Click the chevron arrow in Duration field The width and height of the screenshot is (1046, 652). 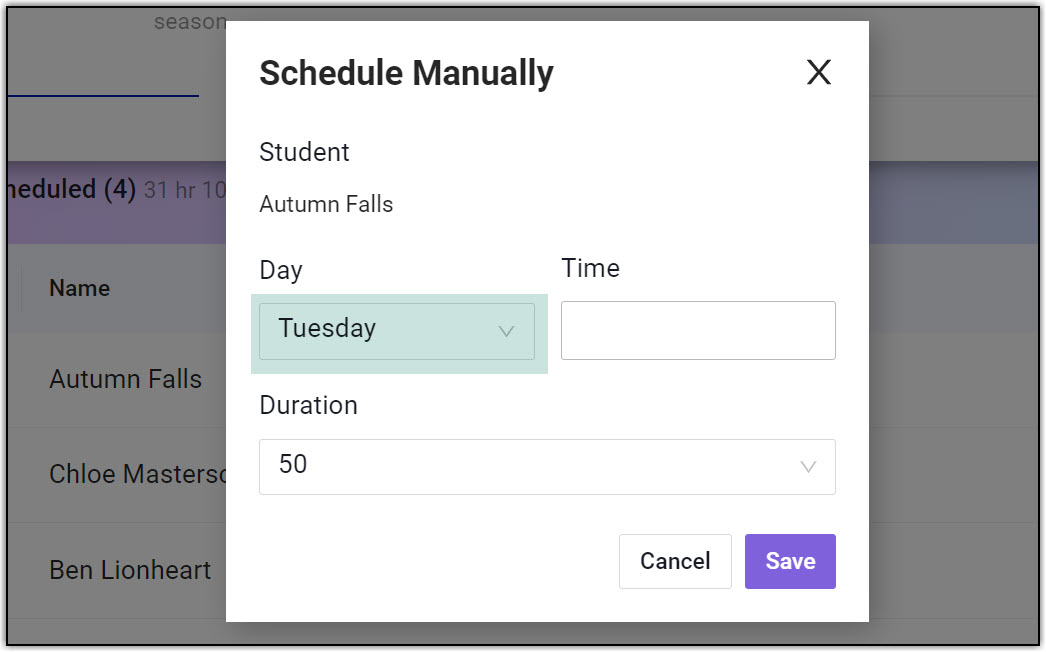[x=808, y=467]
